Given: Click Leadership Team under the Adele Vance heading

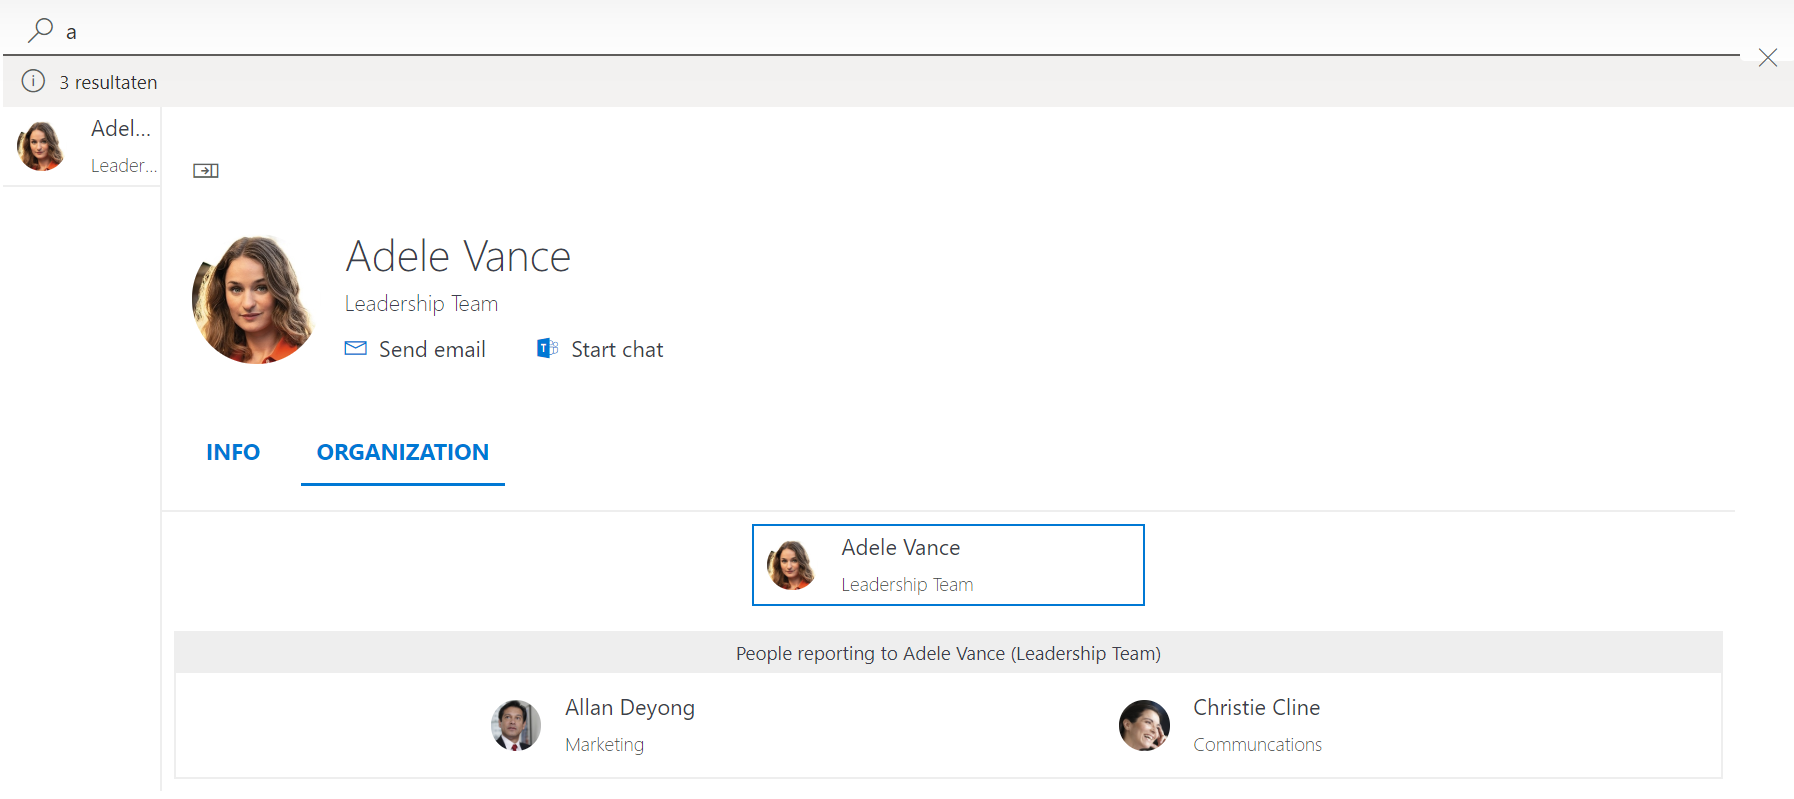Looking at the screenshot, I should click(x=421, y=303).
